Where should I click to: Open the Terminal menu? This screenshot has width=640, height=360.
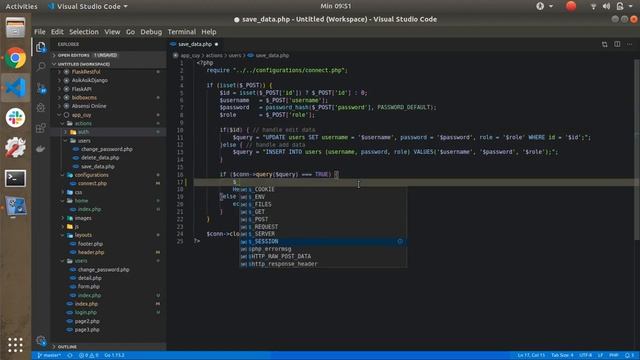pos(182,32)
